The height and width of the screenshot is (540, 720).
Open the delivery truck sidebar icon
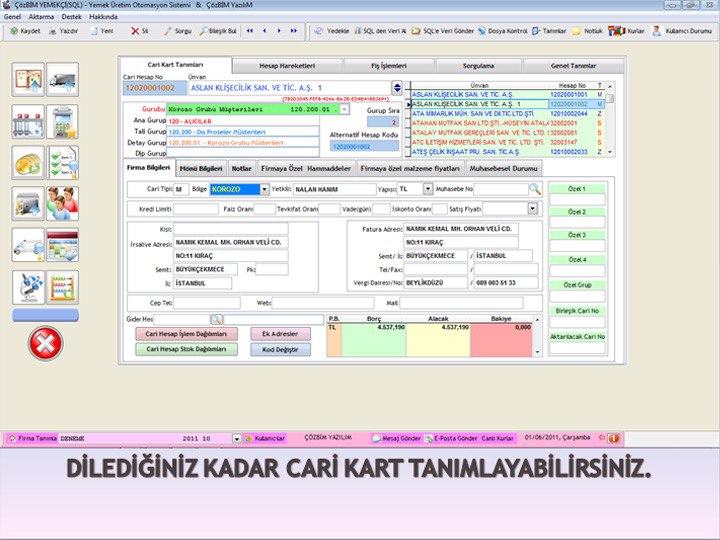pyautogui.click(x=62, y=79)
